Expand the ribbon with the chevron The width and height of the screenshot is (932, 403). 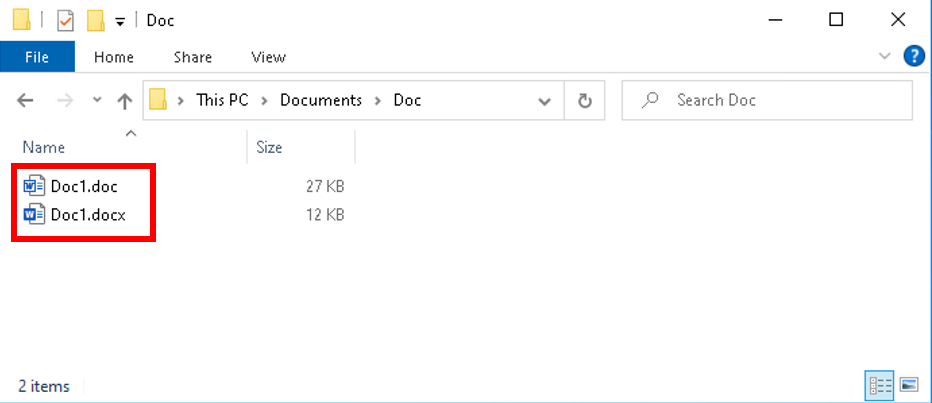[883, 56]
